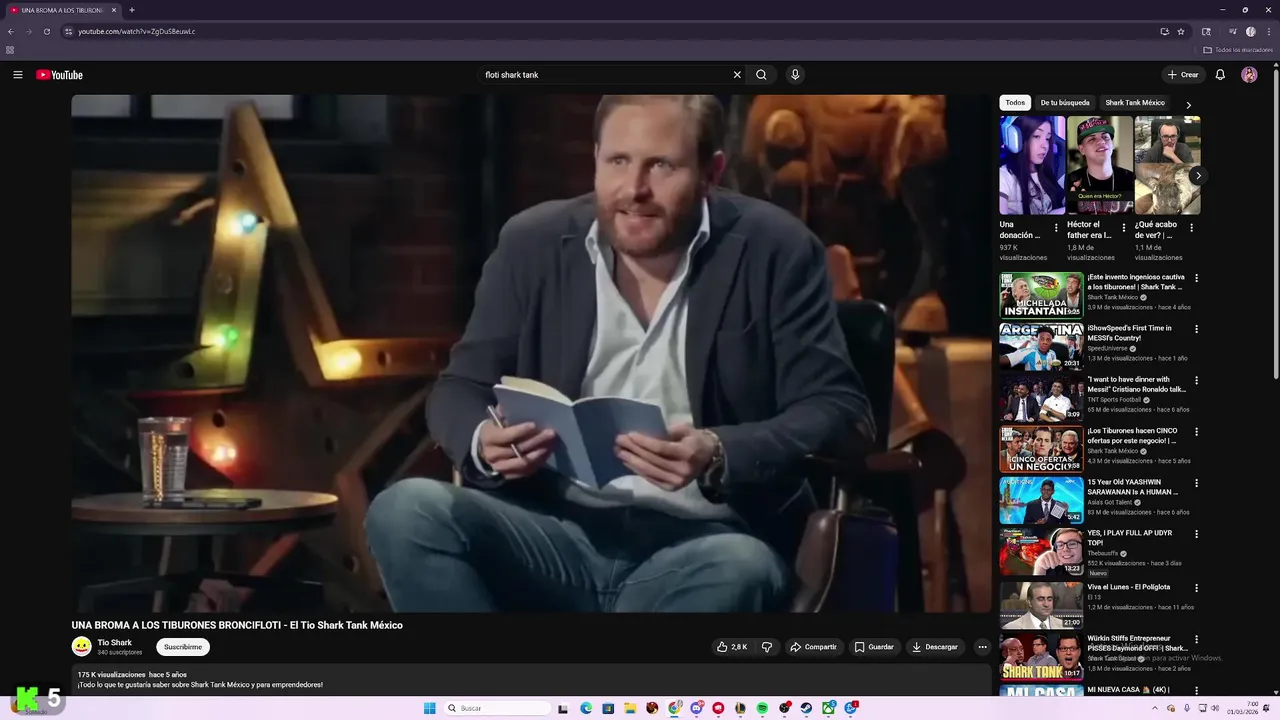Go to the YouTube home logo
The image size is (1280, 720).
[x=59, y=75]
